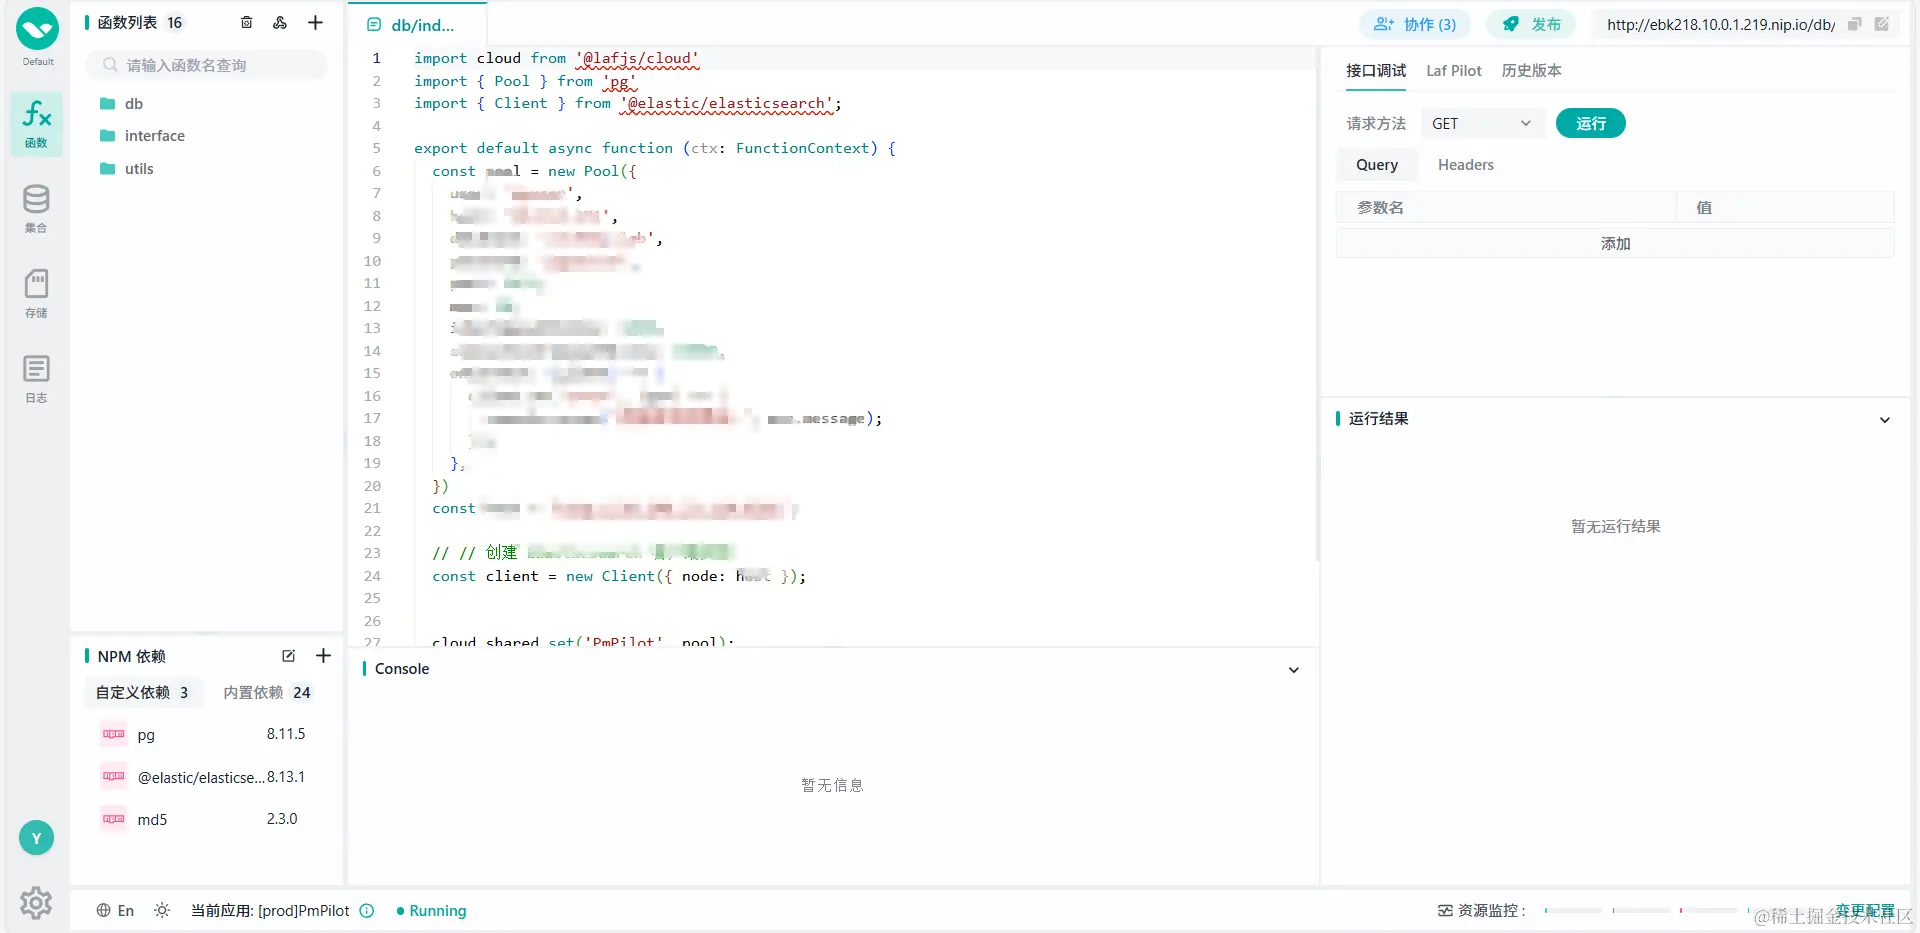Click the Laf logo labeled Default
Screen dimensions: 1920x933
pyautogui.click(x=37, y=29)
